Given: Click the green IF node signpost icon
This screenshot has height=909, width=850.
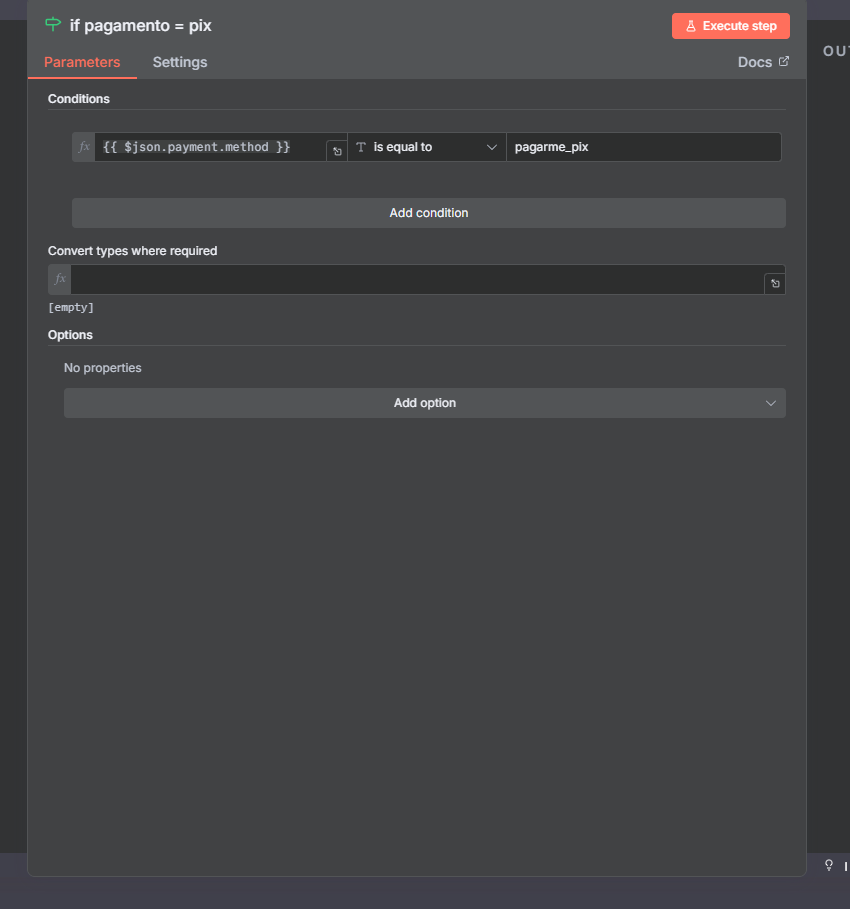Looking at the screenshot, I should pos(53,25).
